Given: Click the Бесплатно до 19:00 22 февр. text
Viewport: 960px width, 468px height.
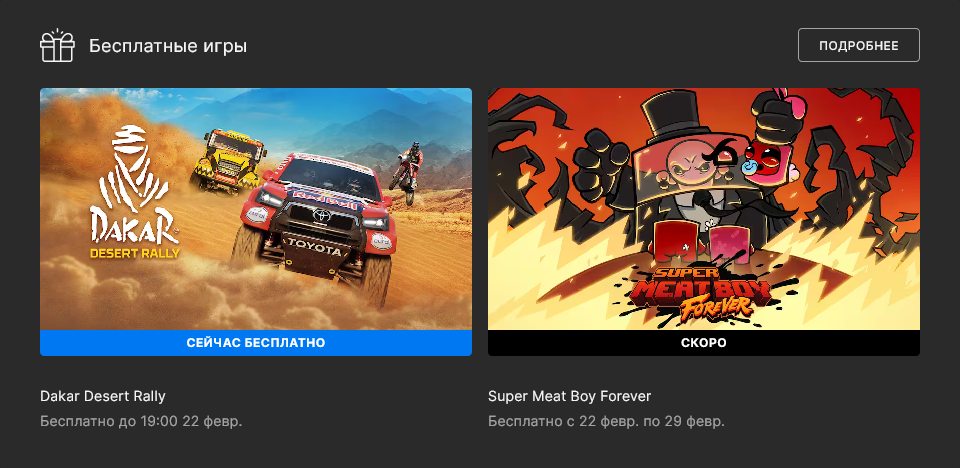Looking at the screenshot, I should (141, 421).
